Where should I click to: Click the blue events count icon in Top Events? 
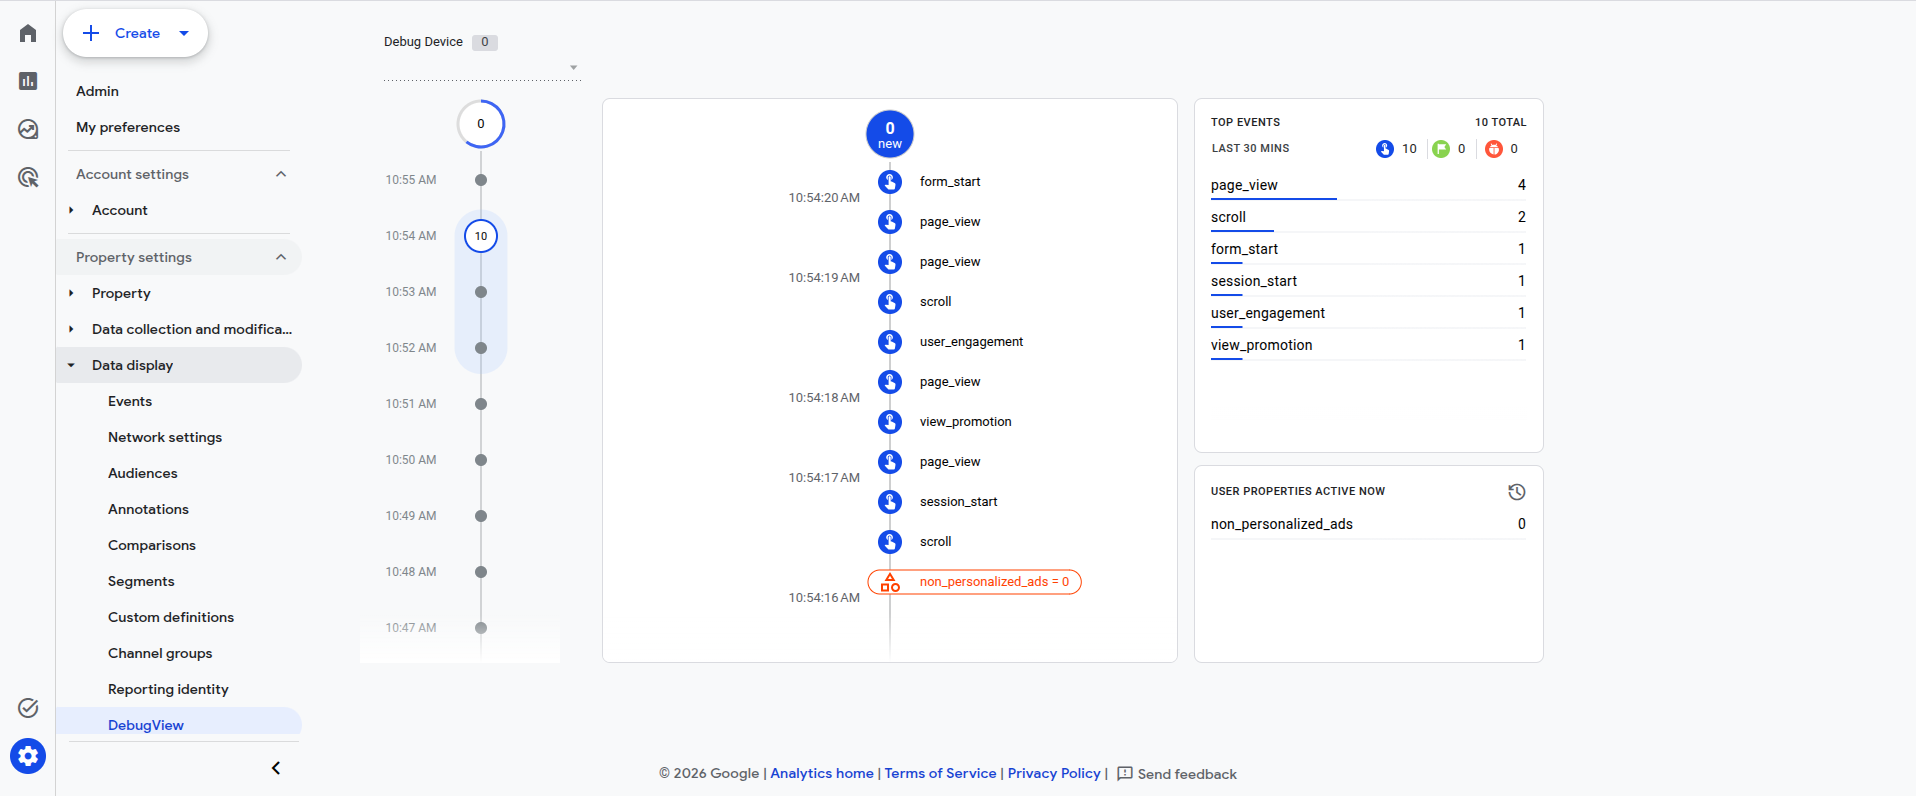pyautogui.click(x=1385, y=149)
